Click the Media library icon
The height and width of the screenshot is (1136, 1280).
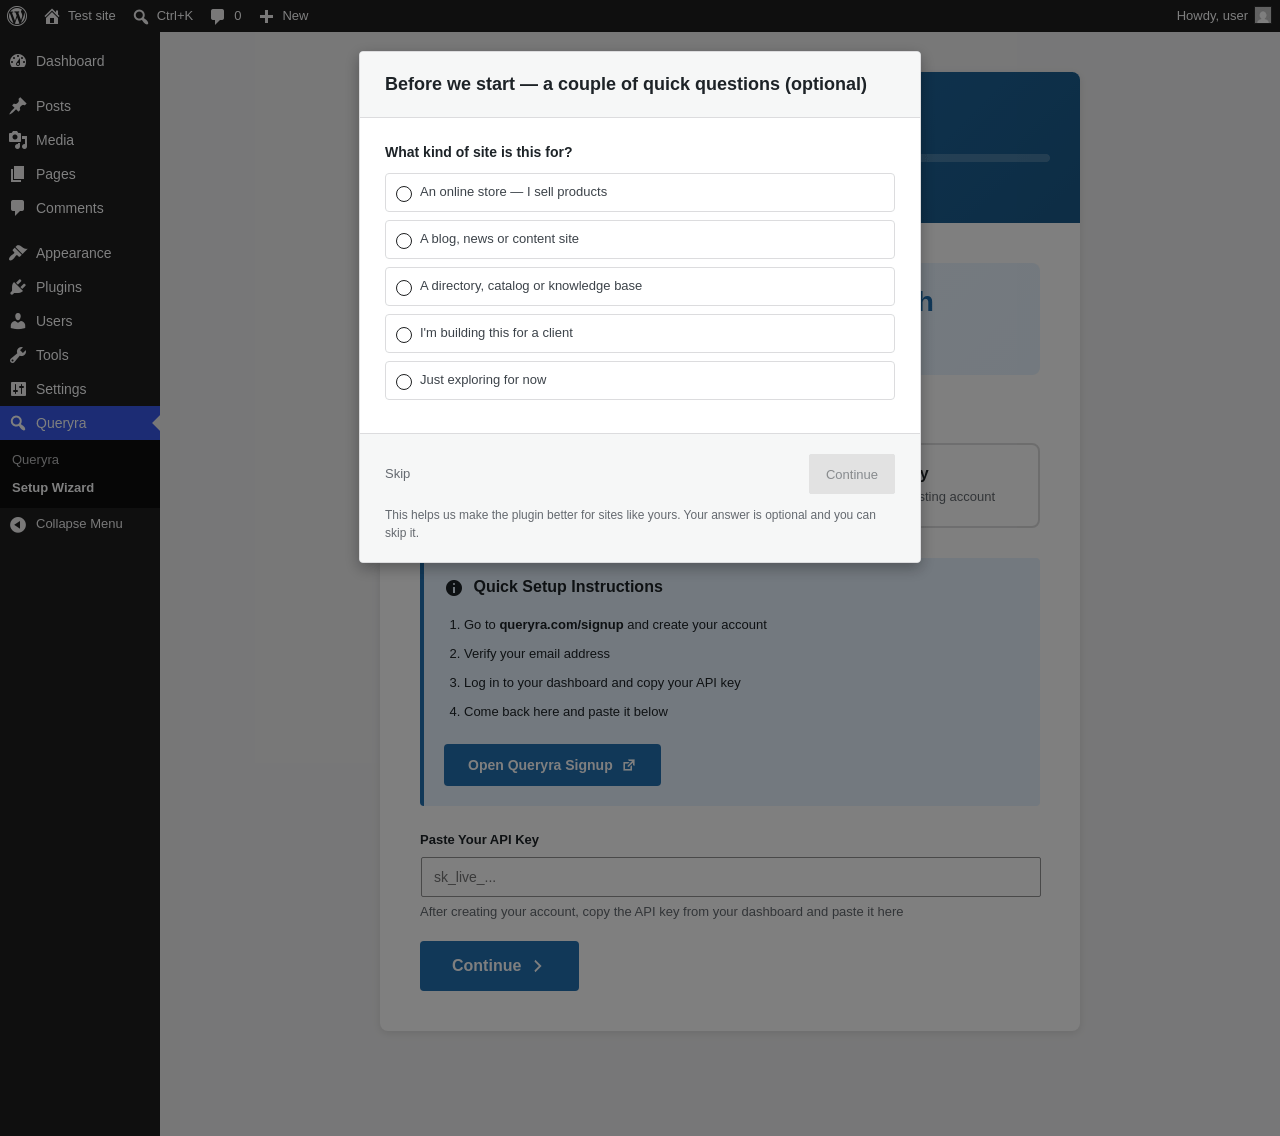coord(18,140)
